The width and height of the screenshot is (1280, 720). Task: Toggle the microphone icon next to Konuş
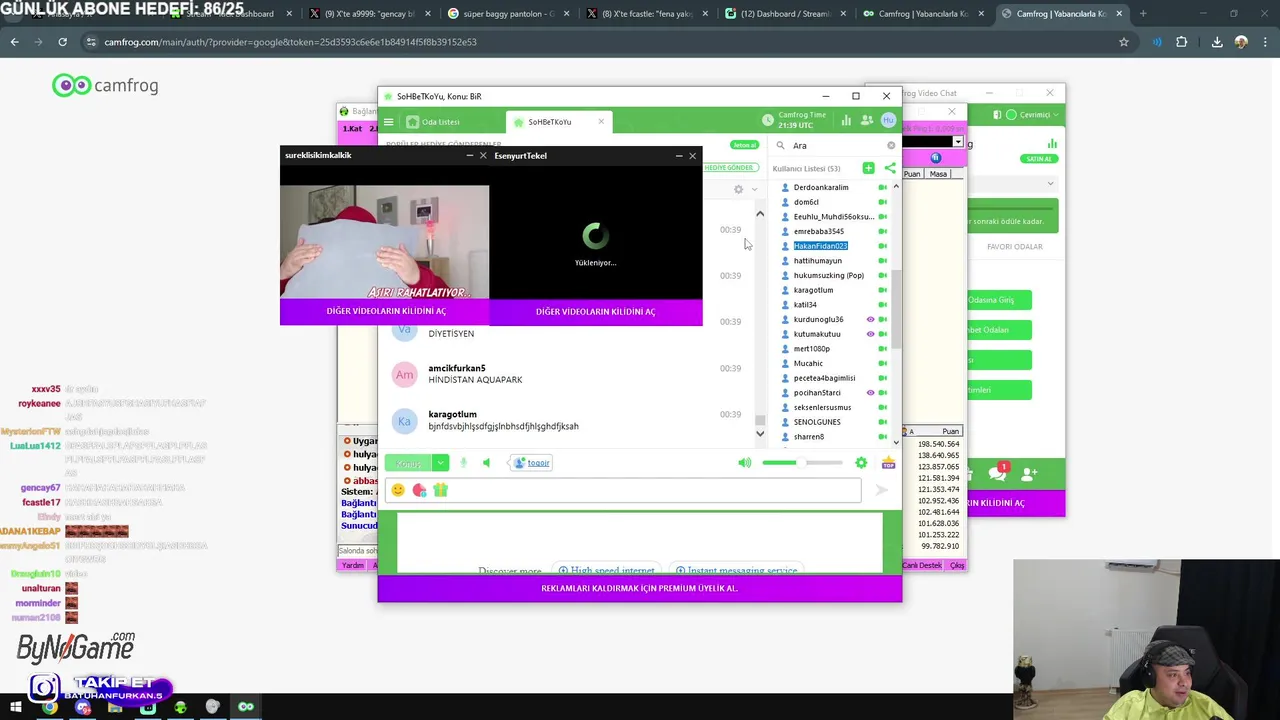tap(463, 463)
